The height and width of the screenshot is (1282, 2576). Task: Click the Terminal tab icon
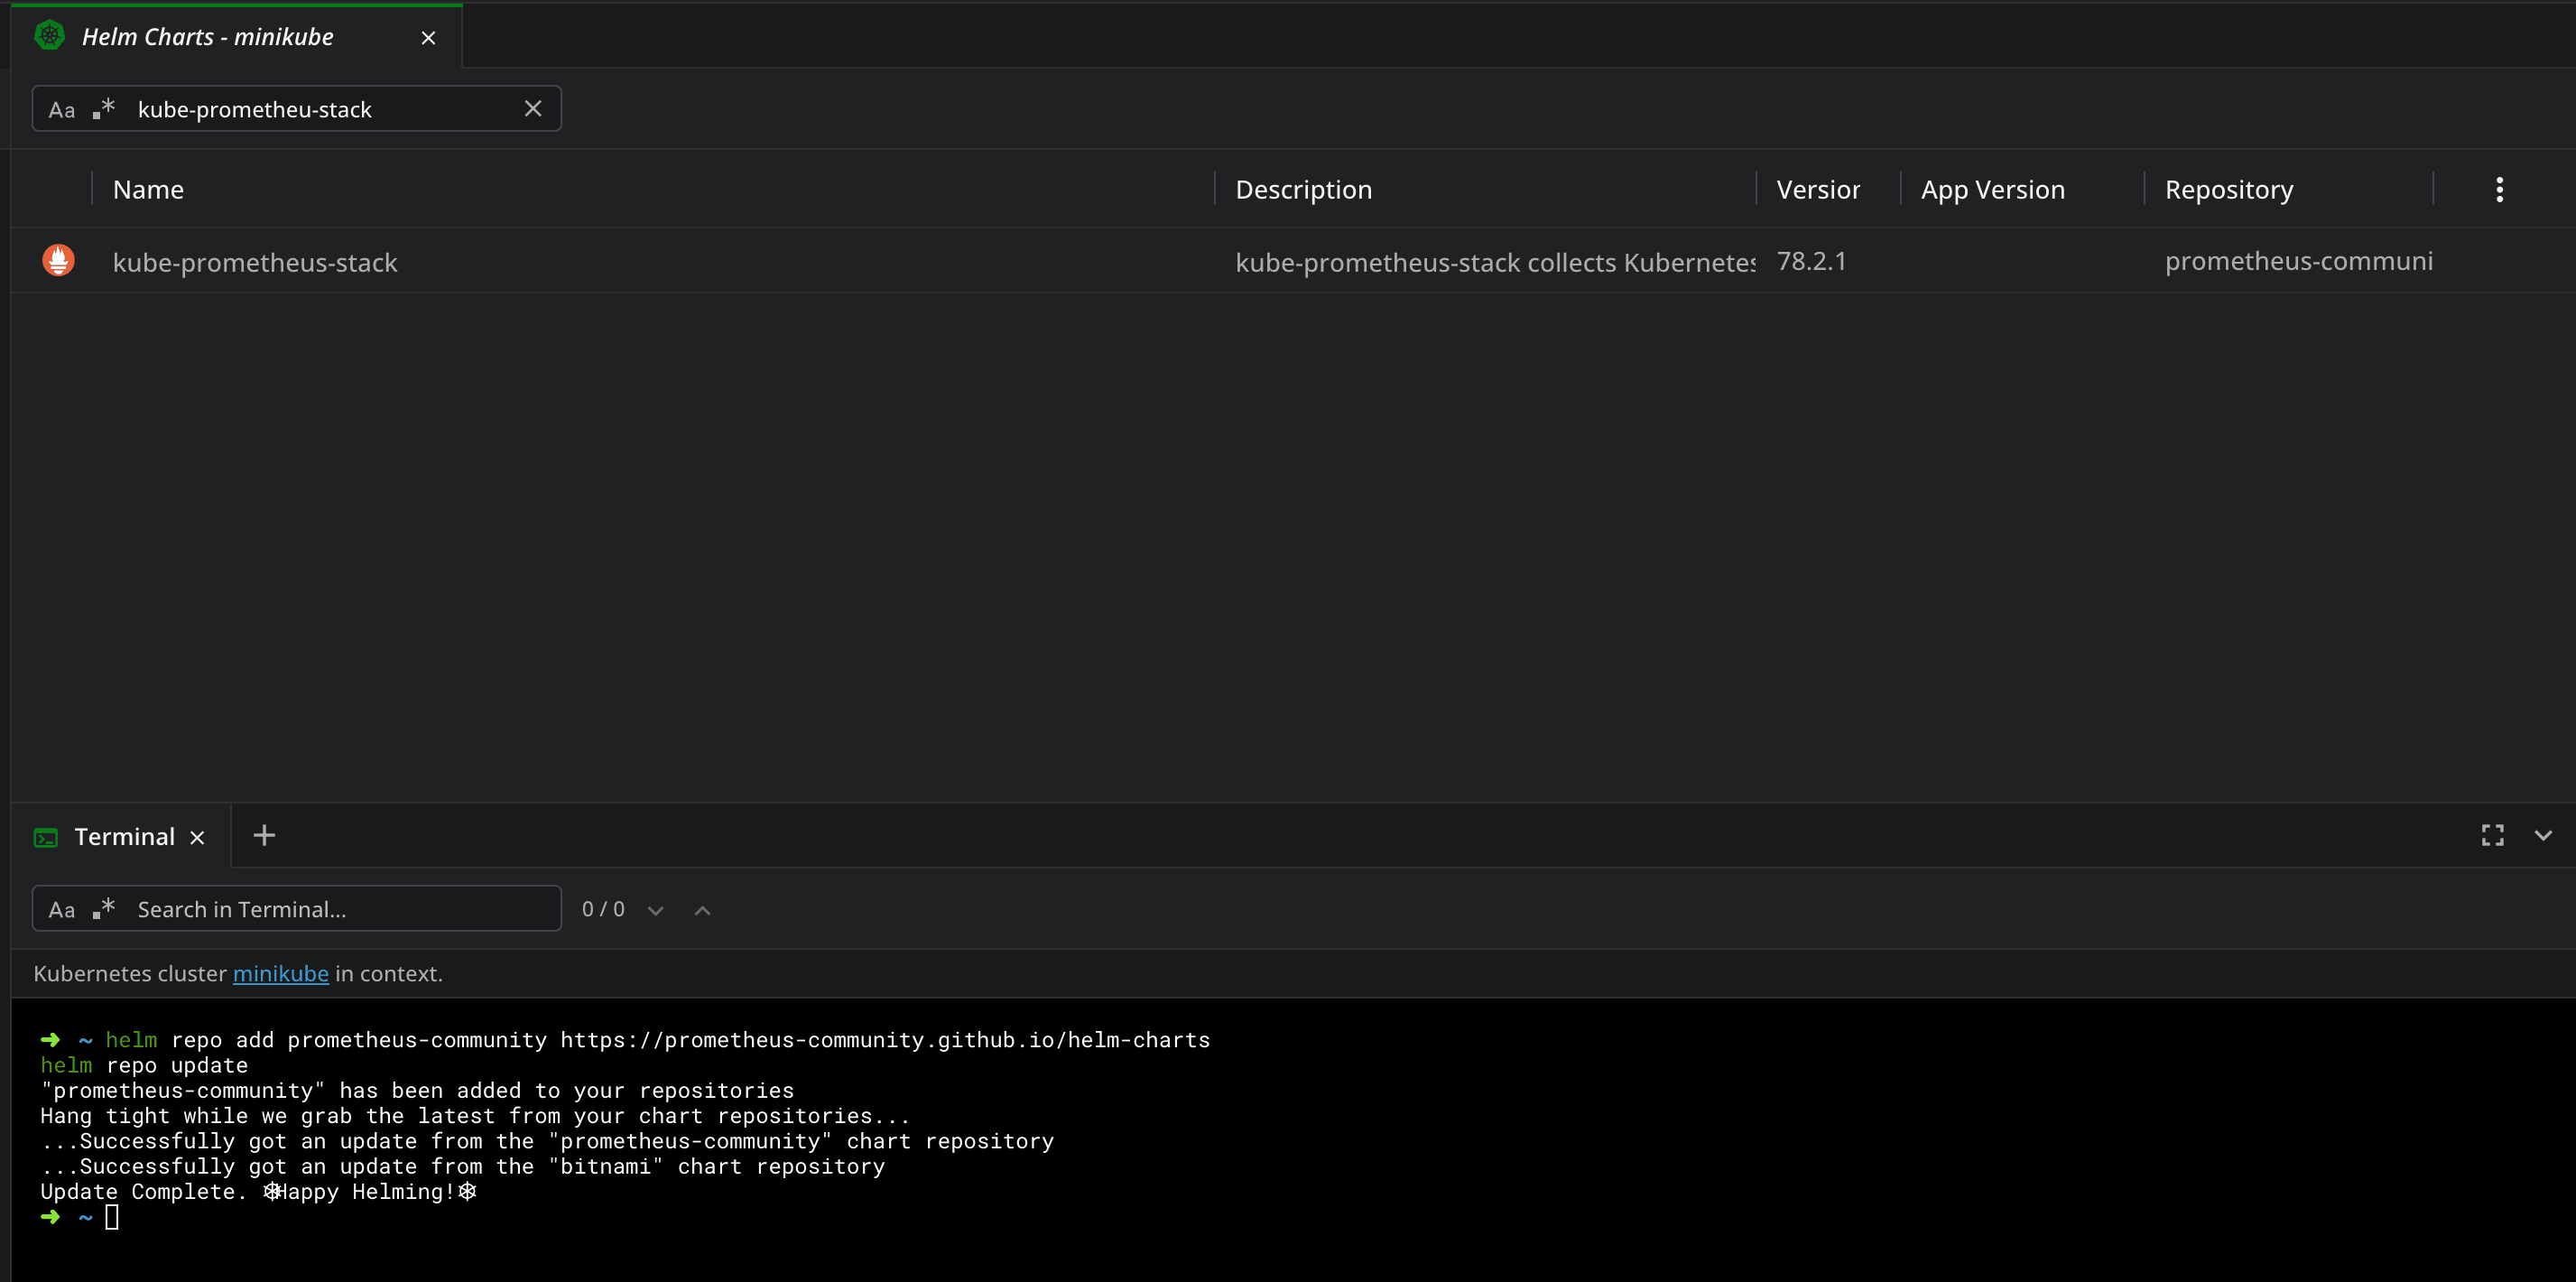point(46,837)
